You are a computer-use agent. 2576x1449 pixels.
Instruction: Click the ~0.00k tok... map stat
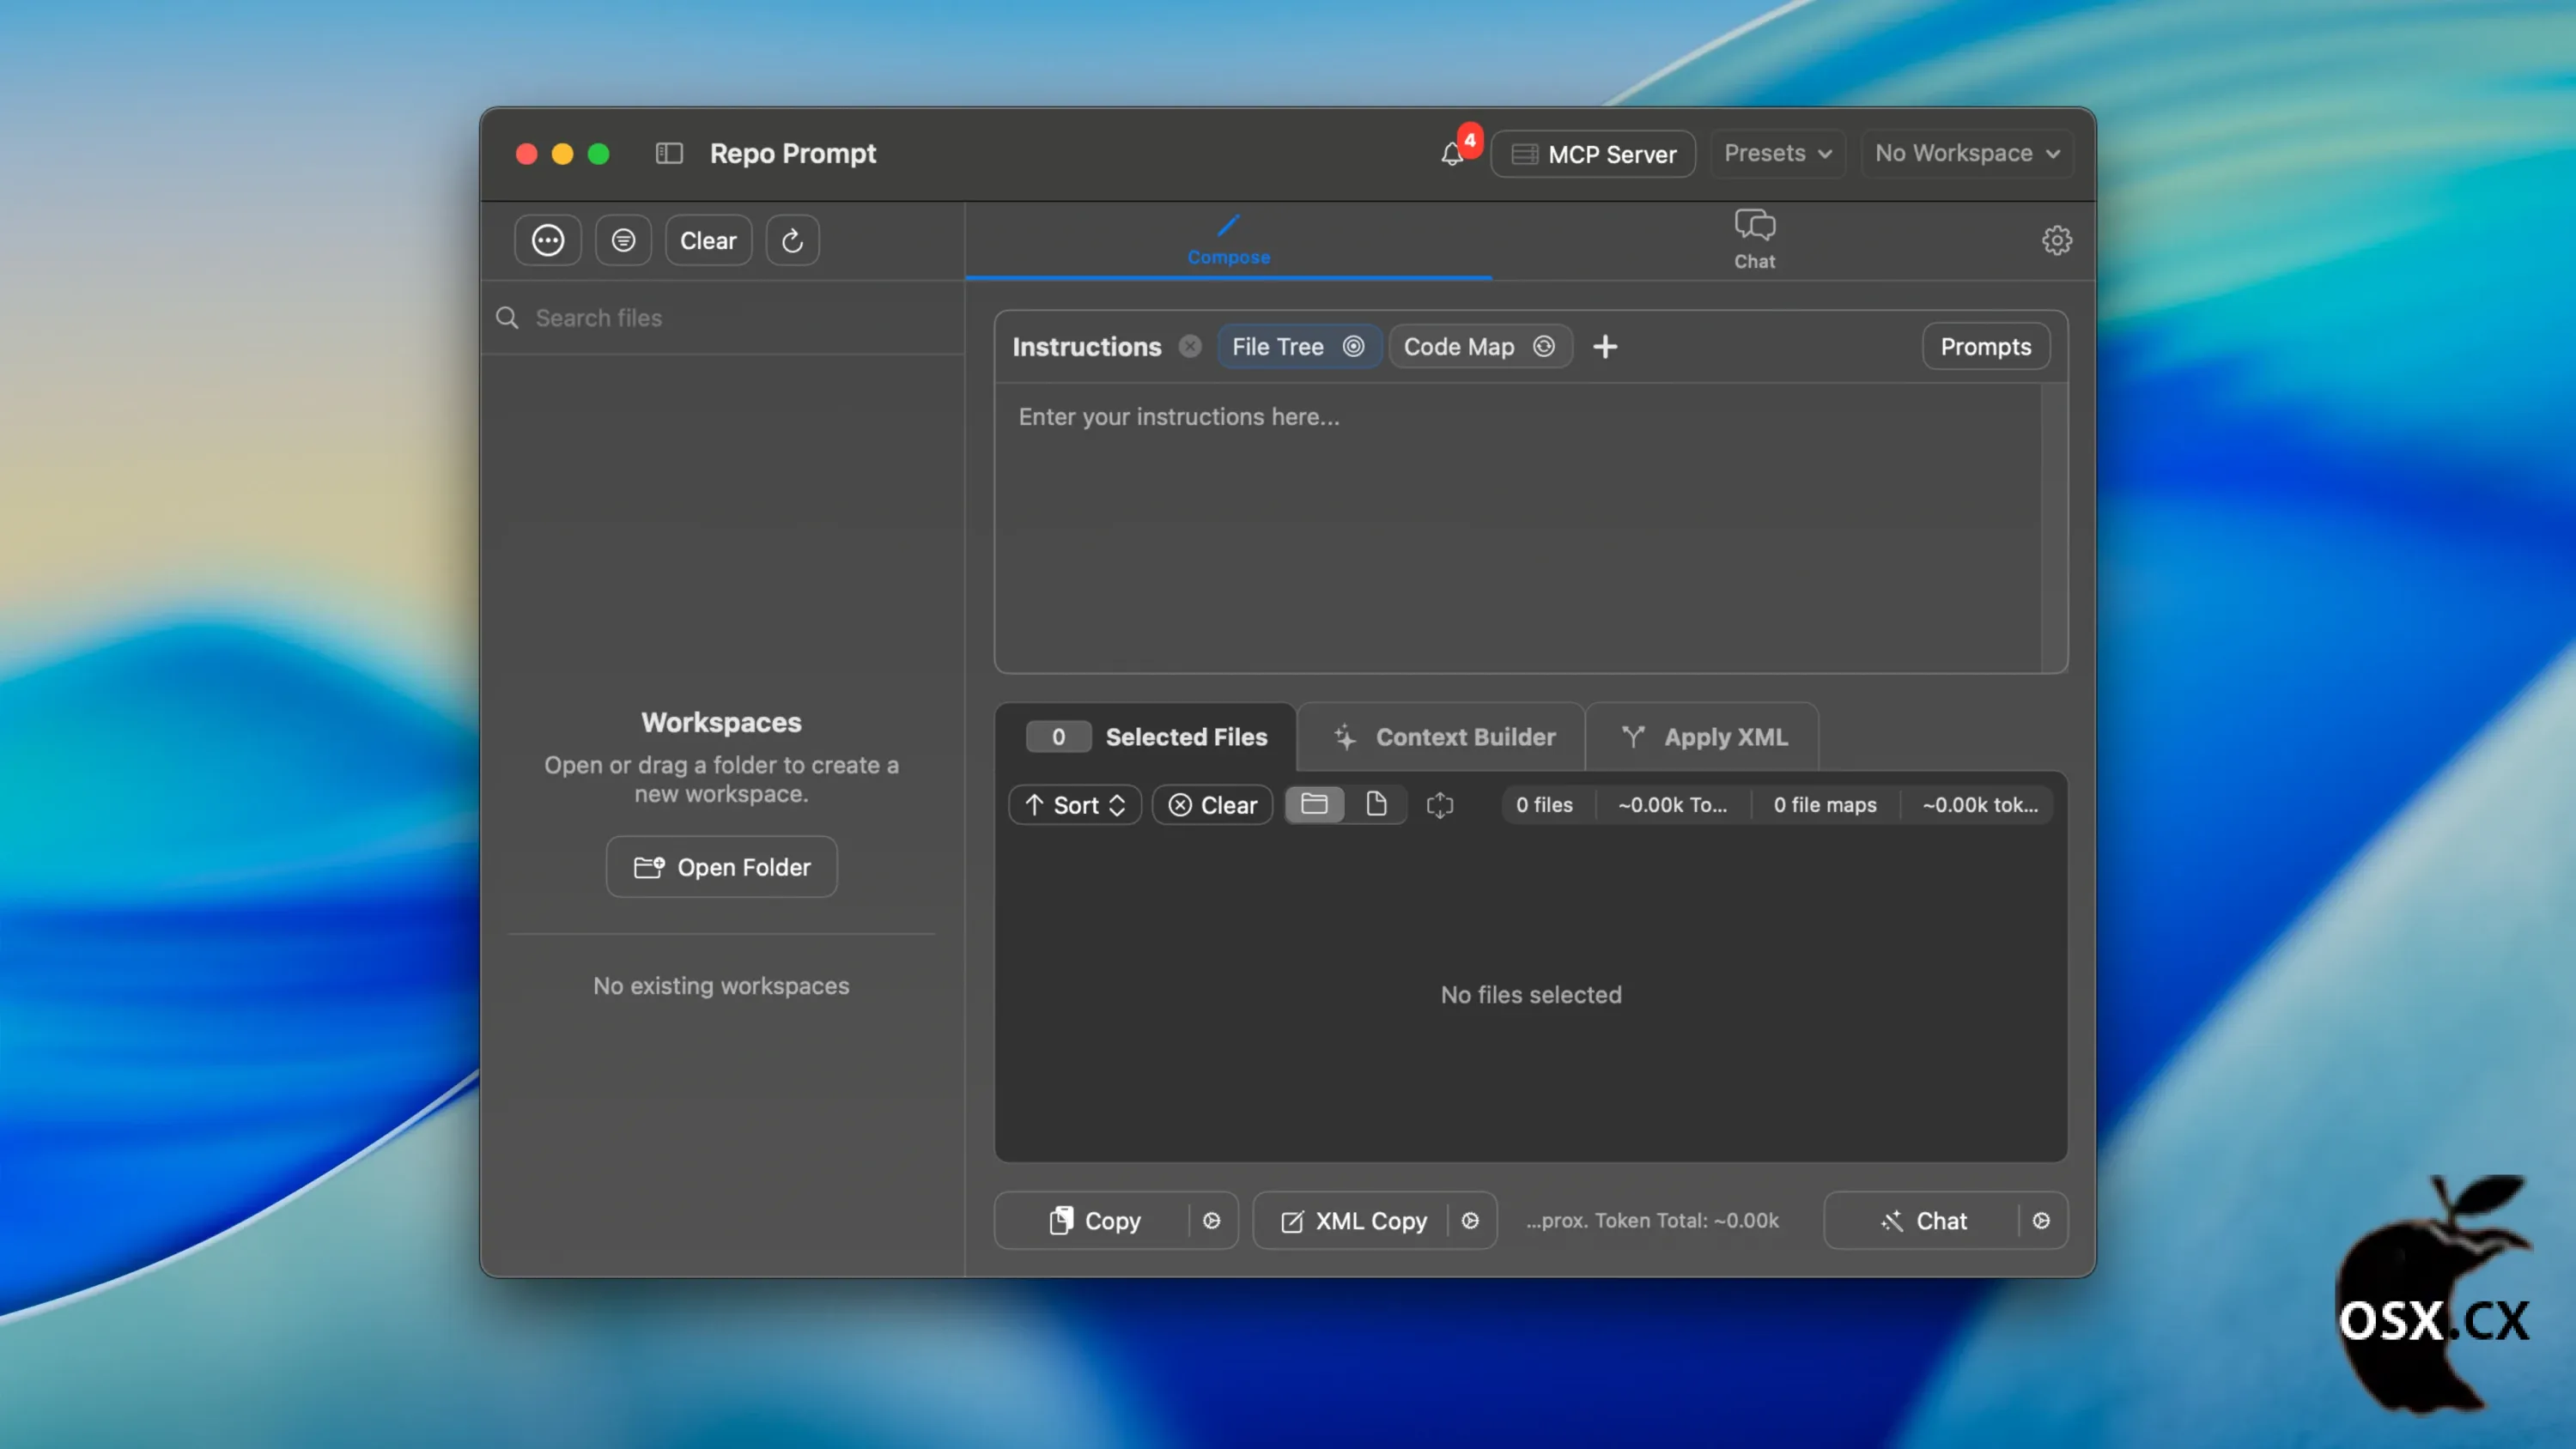point(1979,805)
